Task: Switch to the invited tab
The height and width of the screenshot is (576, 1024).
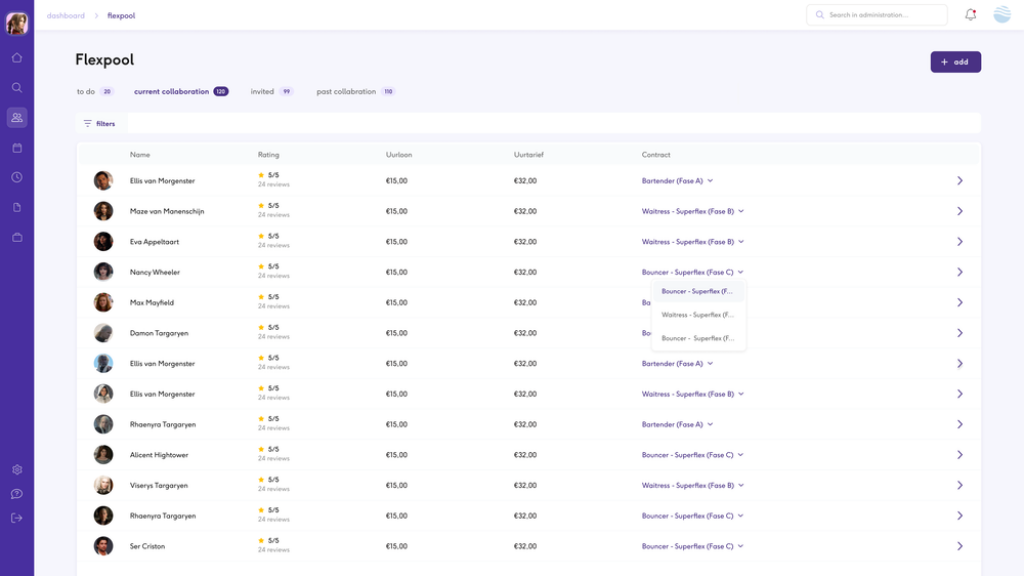Action: click(x=262, y=92)
